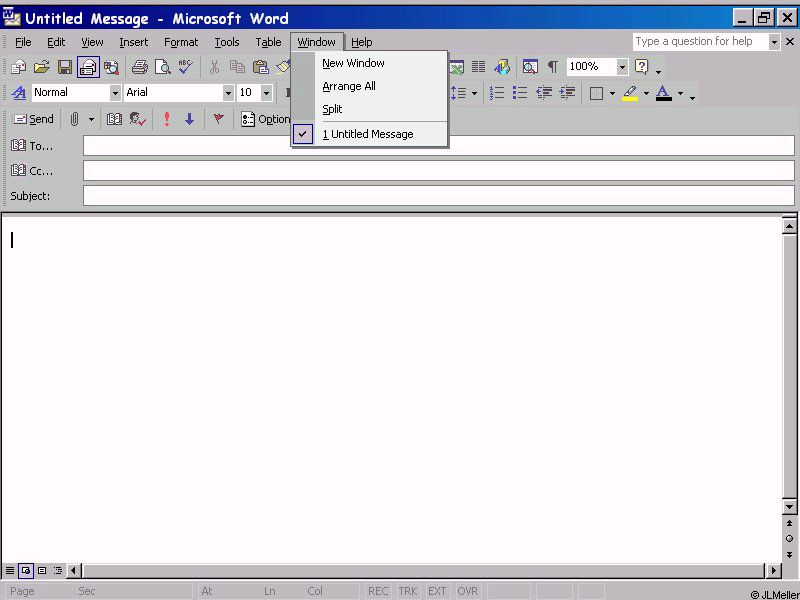Screen dimensions: 800x600
Task: Expand the Font Color dropdown arrow
Action: (680, 93)
